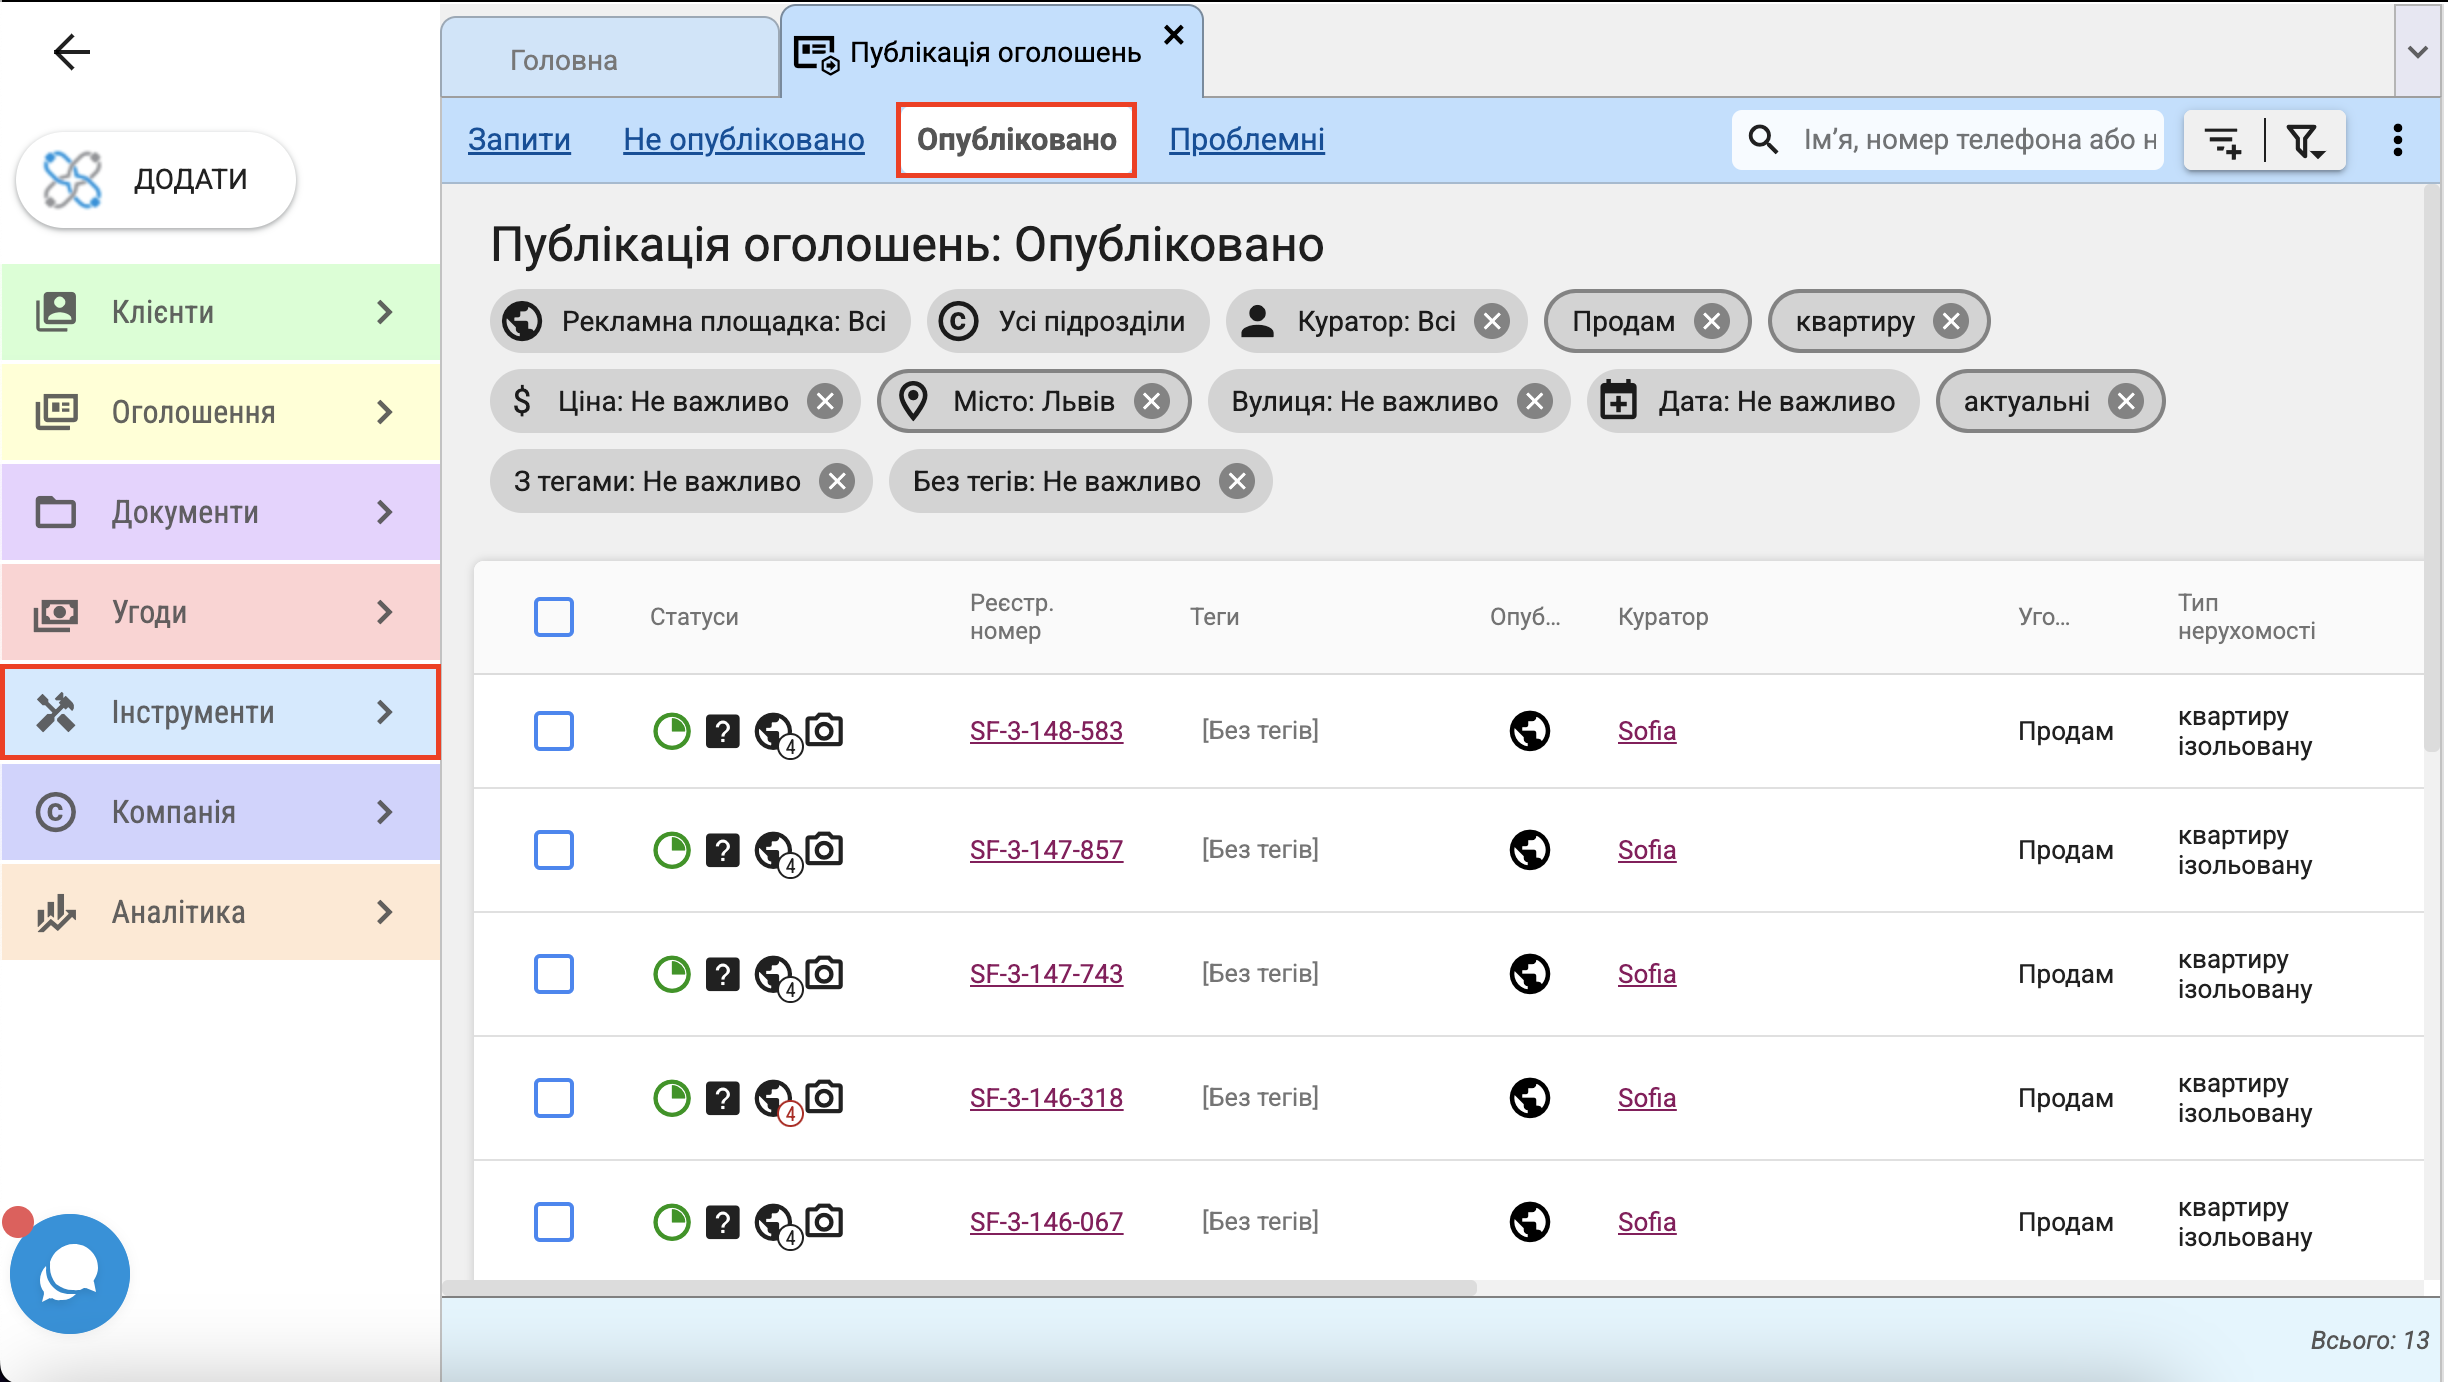Screen dimensions: 2448x1382
Task: Open the three-dot more options menu
Action: [x=2398, y=140]
